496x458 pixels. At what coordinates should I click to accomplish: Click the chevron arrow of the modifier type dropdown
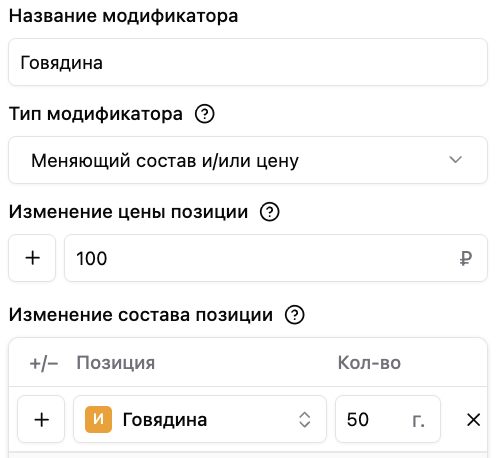click(x=455, y=160)
